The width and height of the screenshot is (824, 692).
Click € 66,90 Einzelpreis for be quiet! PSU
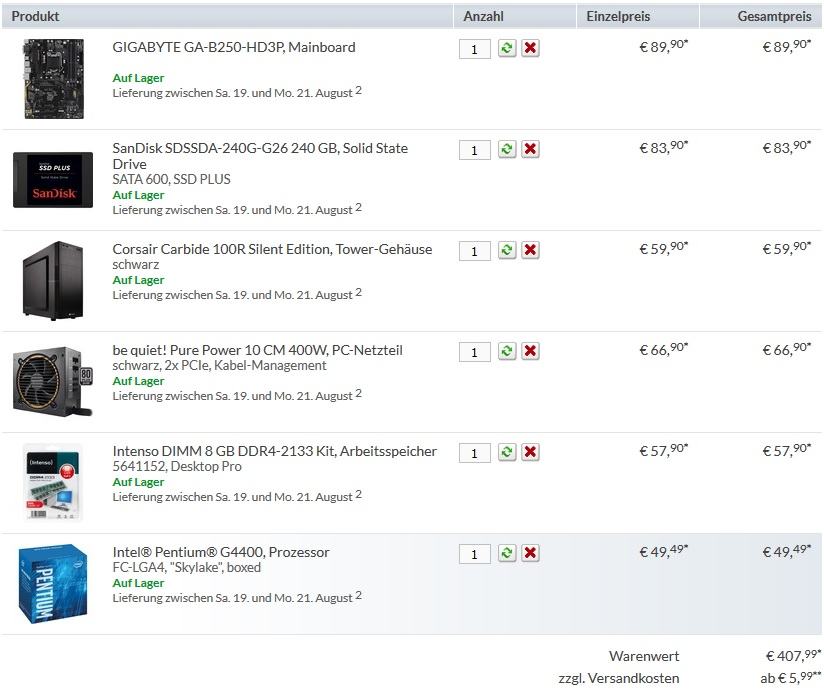pyautogui.click(x=663, y=349)
